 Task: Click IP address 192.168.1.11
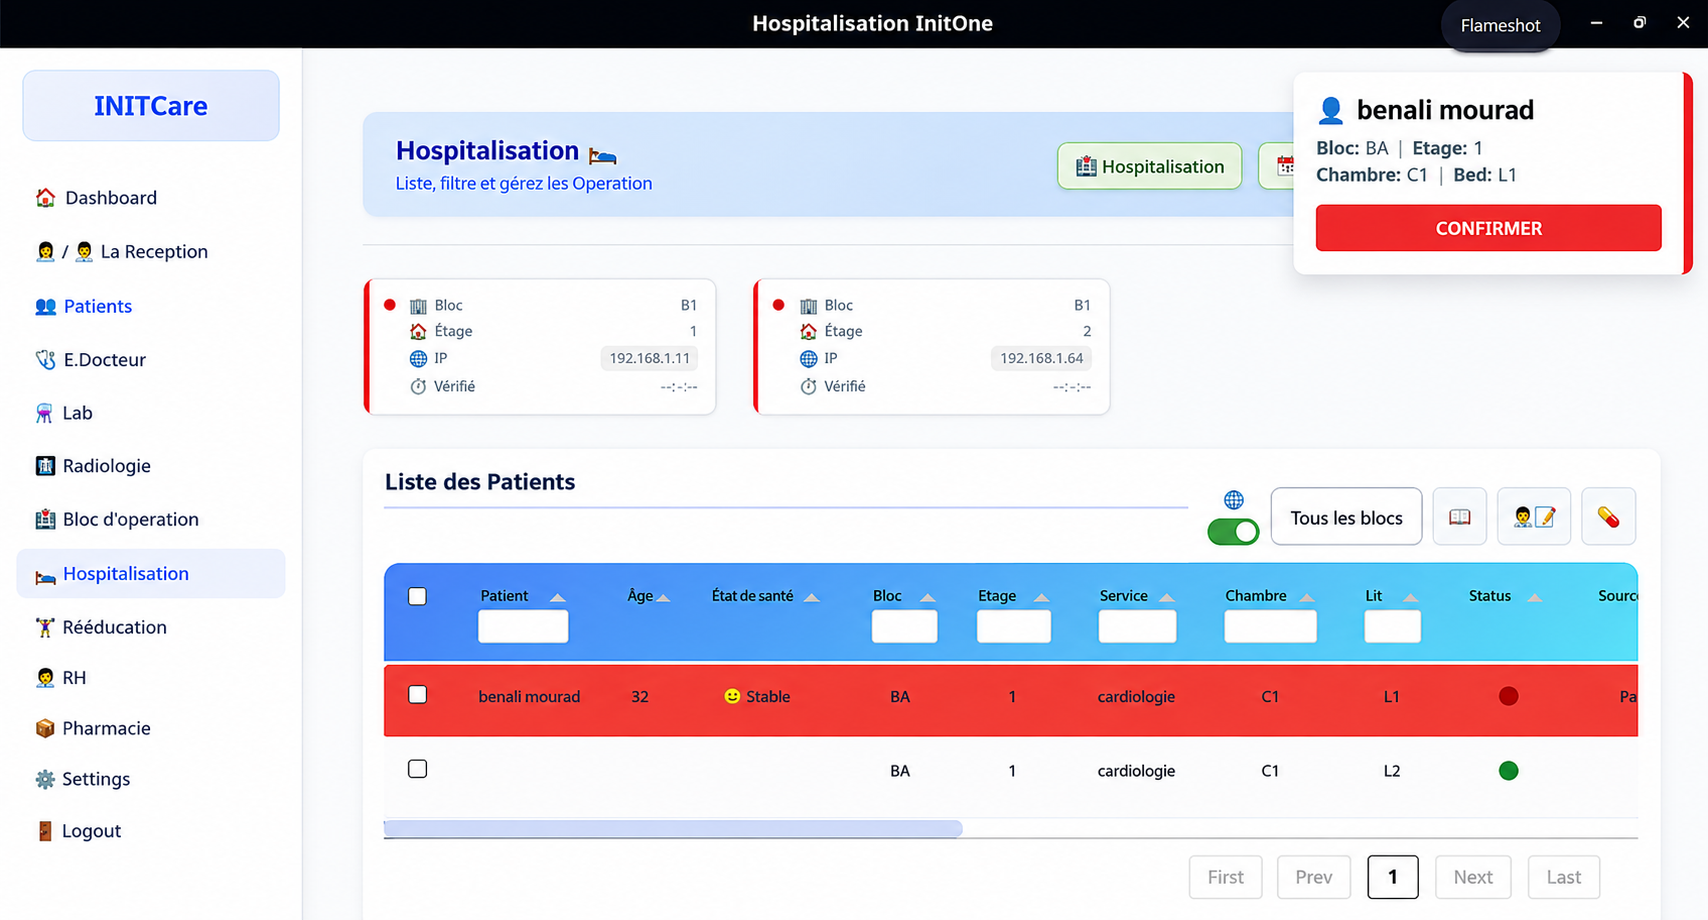649,358
